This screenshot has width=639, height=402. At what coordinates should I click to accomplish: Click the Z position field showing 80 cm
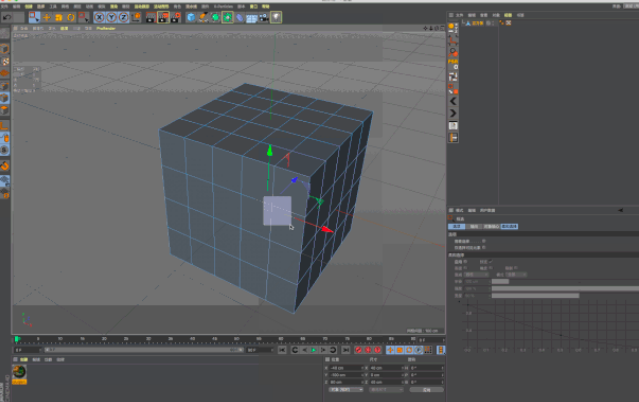point(346,382)
